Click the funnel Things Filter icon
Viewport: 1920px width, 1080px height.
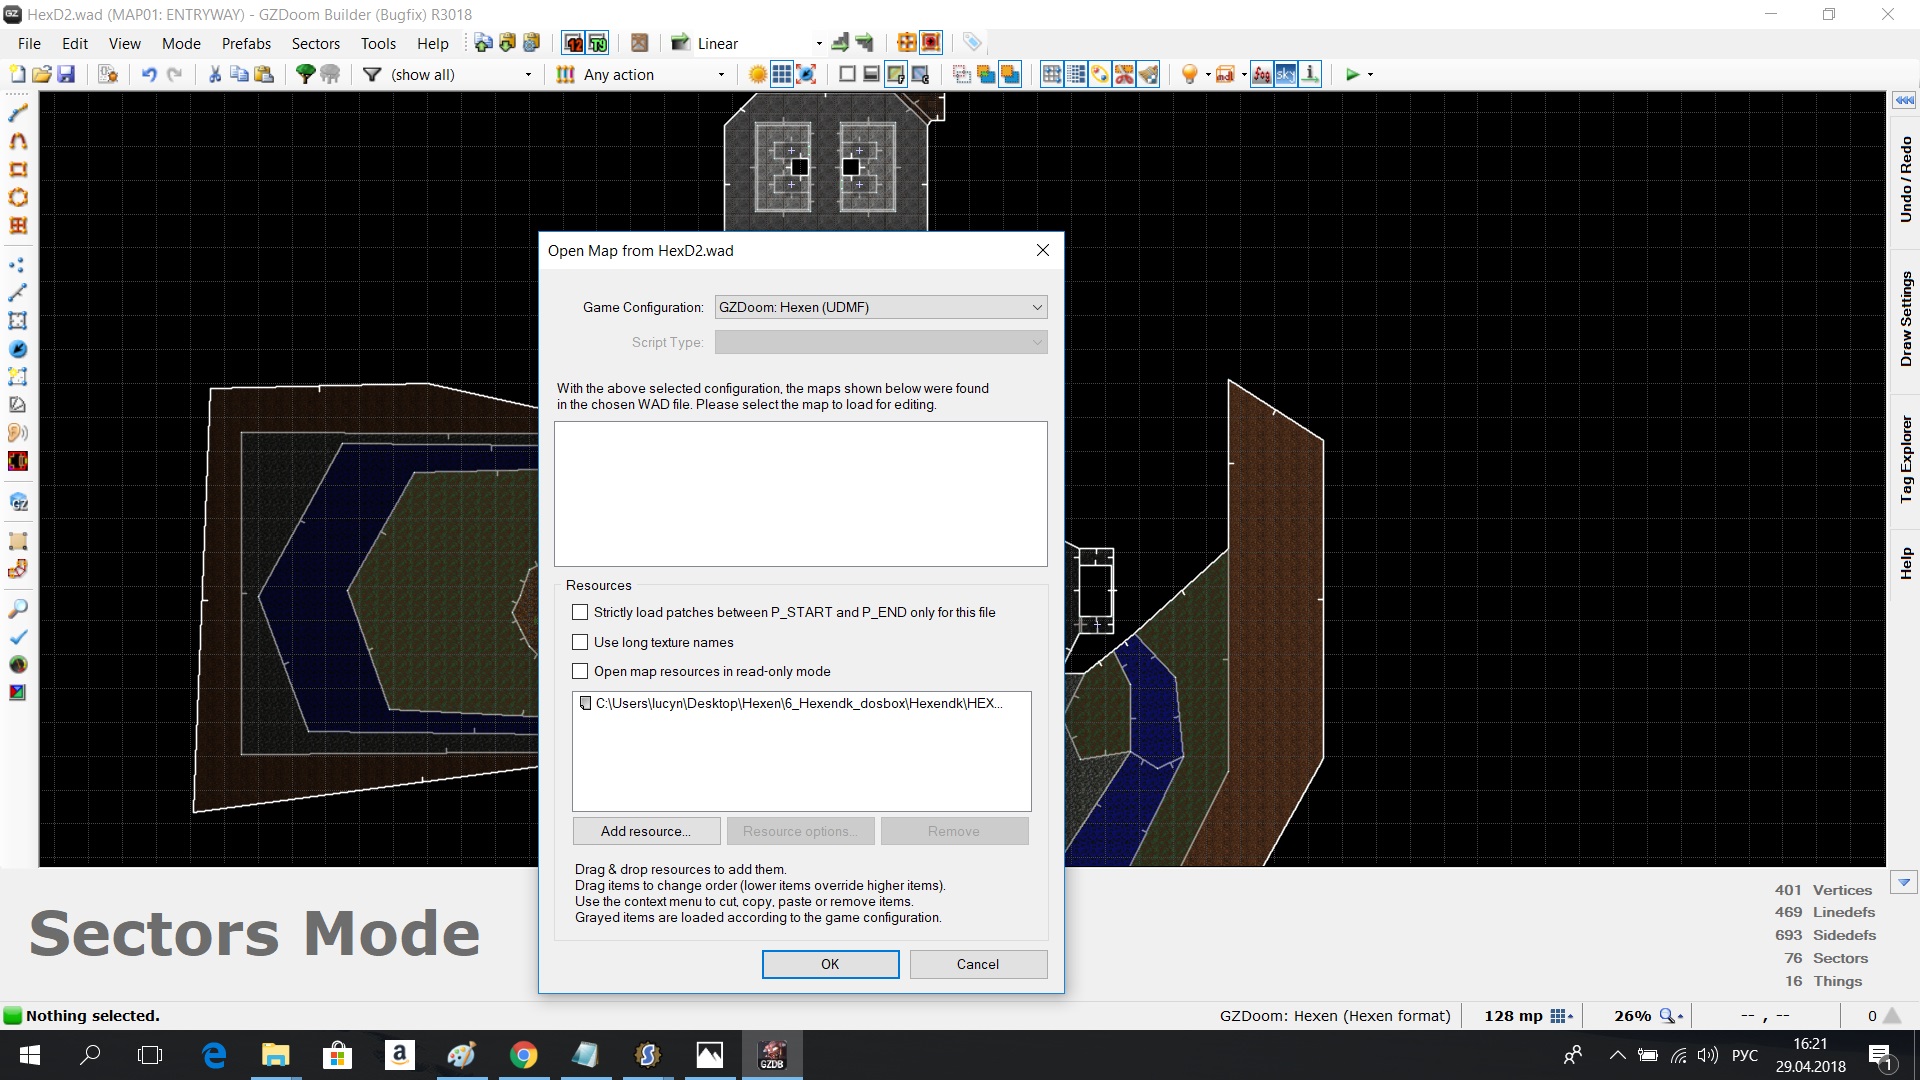click(x=372, y=74)
